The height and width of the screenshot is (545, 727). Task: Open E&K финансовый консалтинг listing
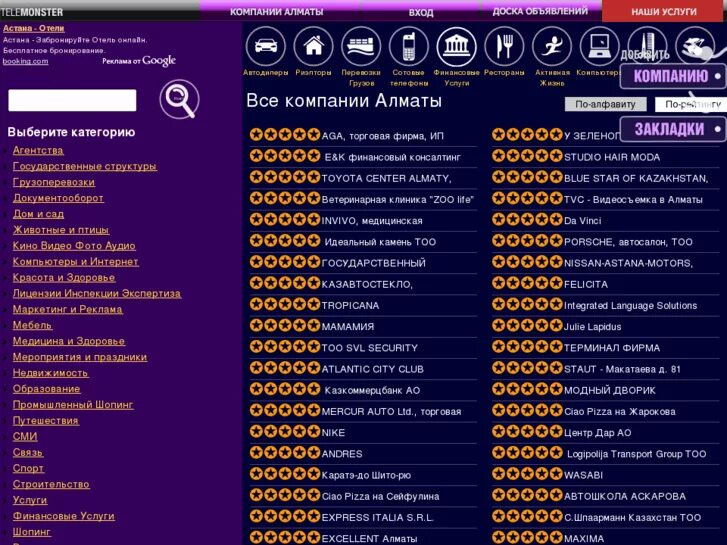click(393, 157)
